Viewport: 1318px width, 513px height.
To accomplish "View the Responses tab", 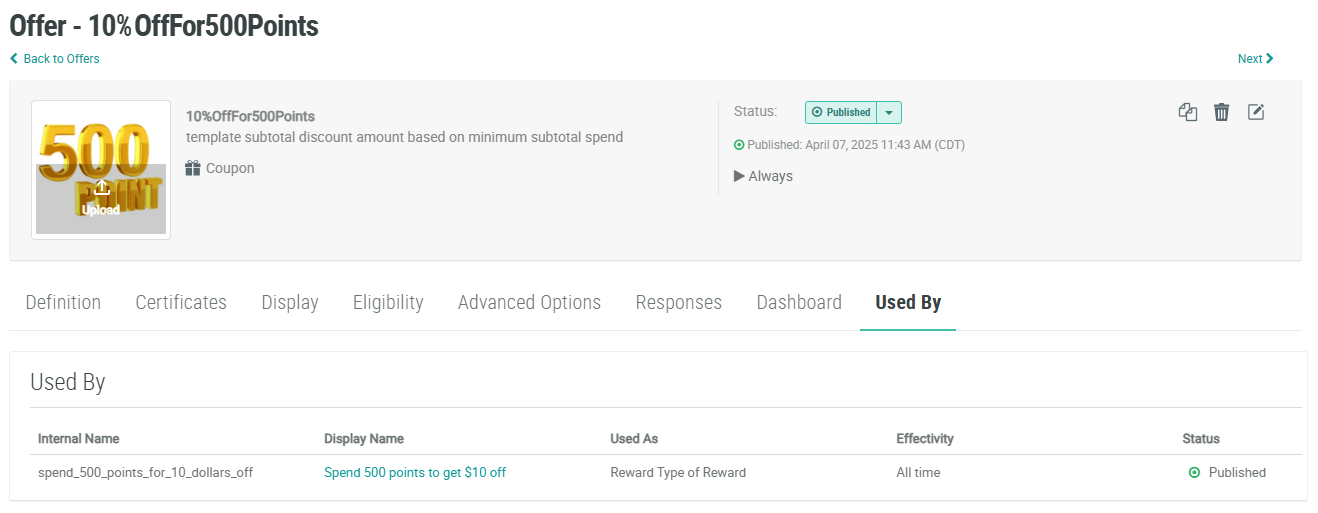I will pos(678,302).
